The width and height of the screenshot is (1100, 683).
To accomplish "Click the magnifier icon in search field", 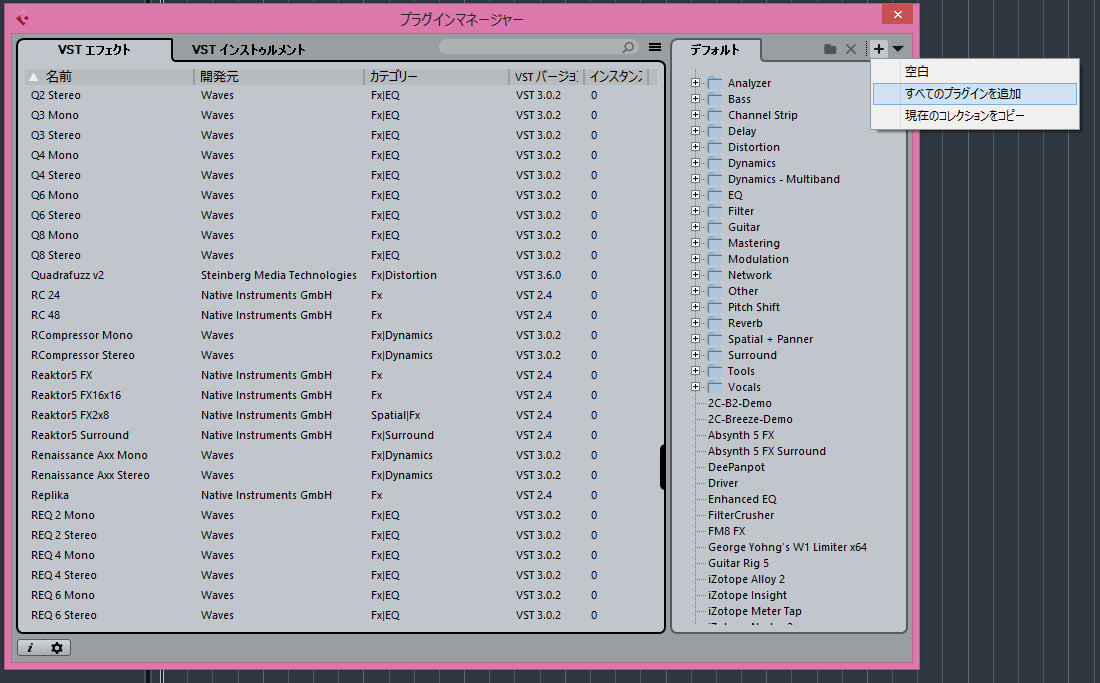I will (628, 47).
